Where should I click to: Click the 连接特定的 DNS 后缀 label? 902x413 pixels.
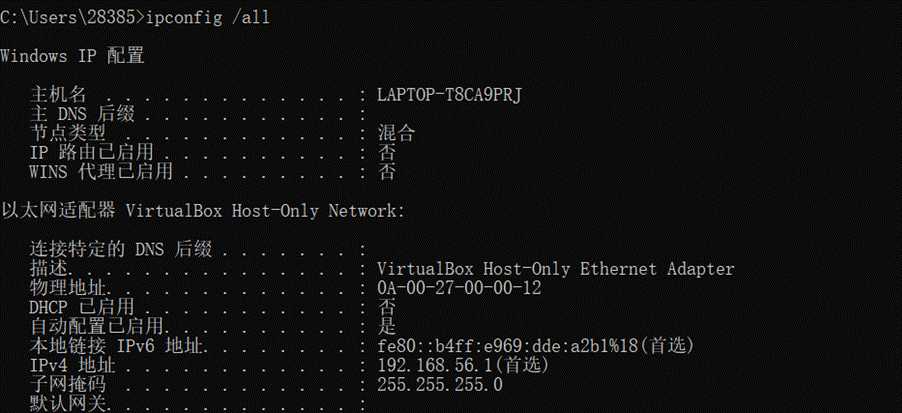(120, 249)
